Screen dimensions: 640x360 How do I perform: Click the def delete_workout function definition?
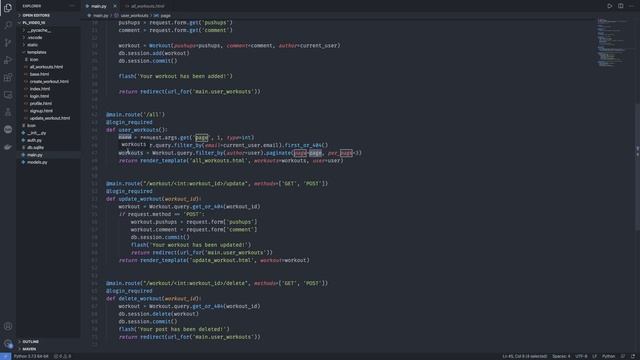[153, 299]
